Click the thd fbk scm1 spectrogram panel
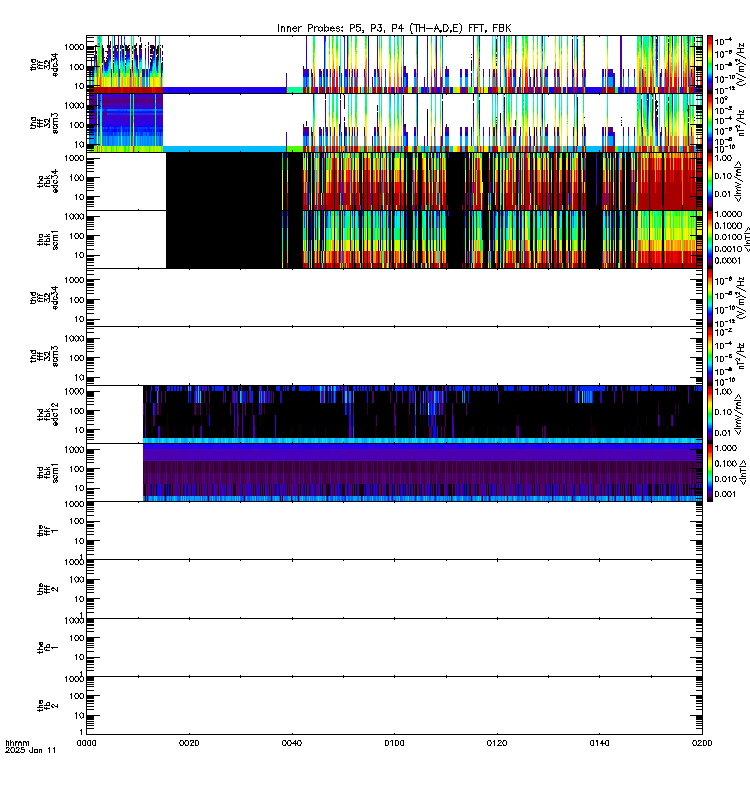 coord(394,473)
